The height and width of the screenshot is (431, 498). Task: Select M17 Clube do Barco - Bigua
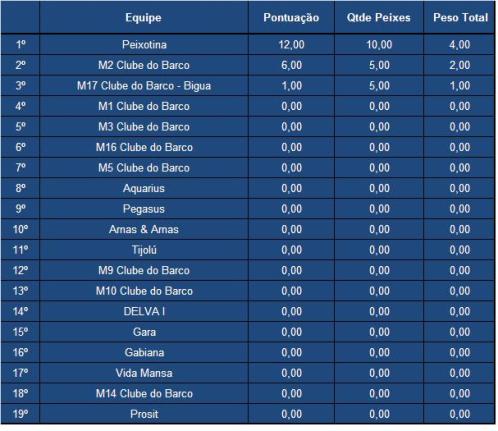(x=144, y=86)
